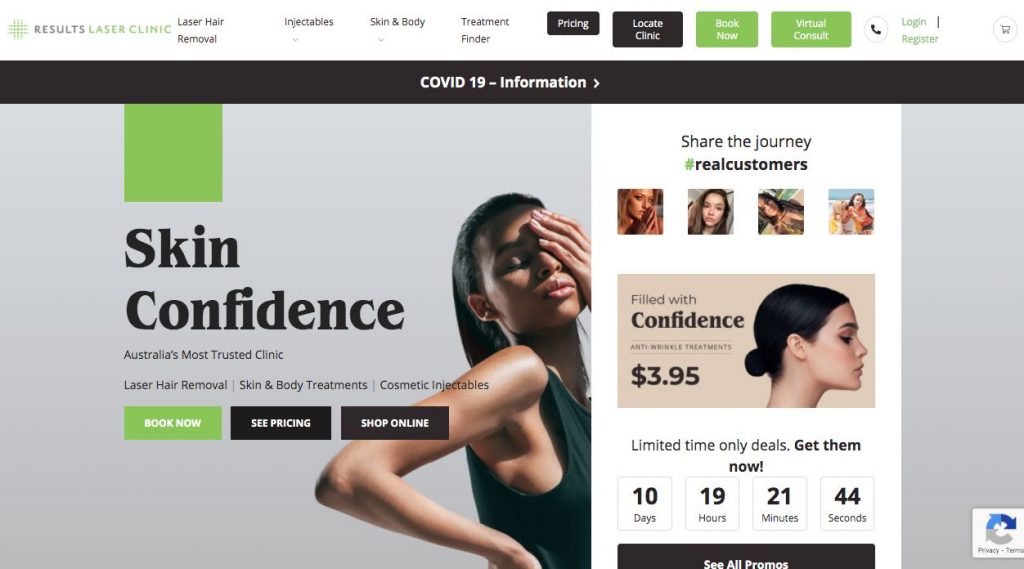Viewport: 1024px width, 569px height.
Task: Click the Filled with Confidence promo banner
Action: [x=746, y=340]
